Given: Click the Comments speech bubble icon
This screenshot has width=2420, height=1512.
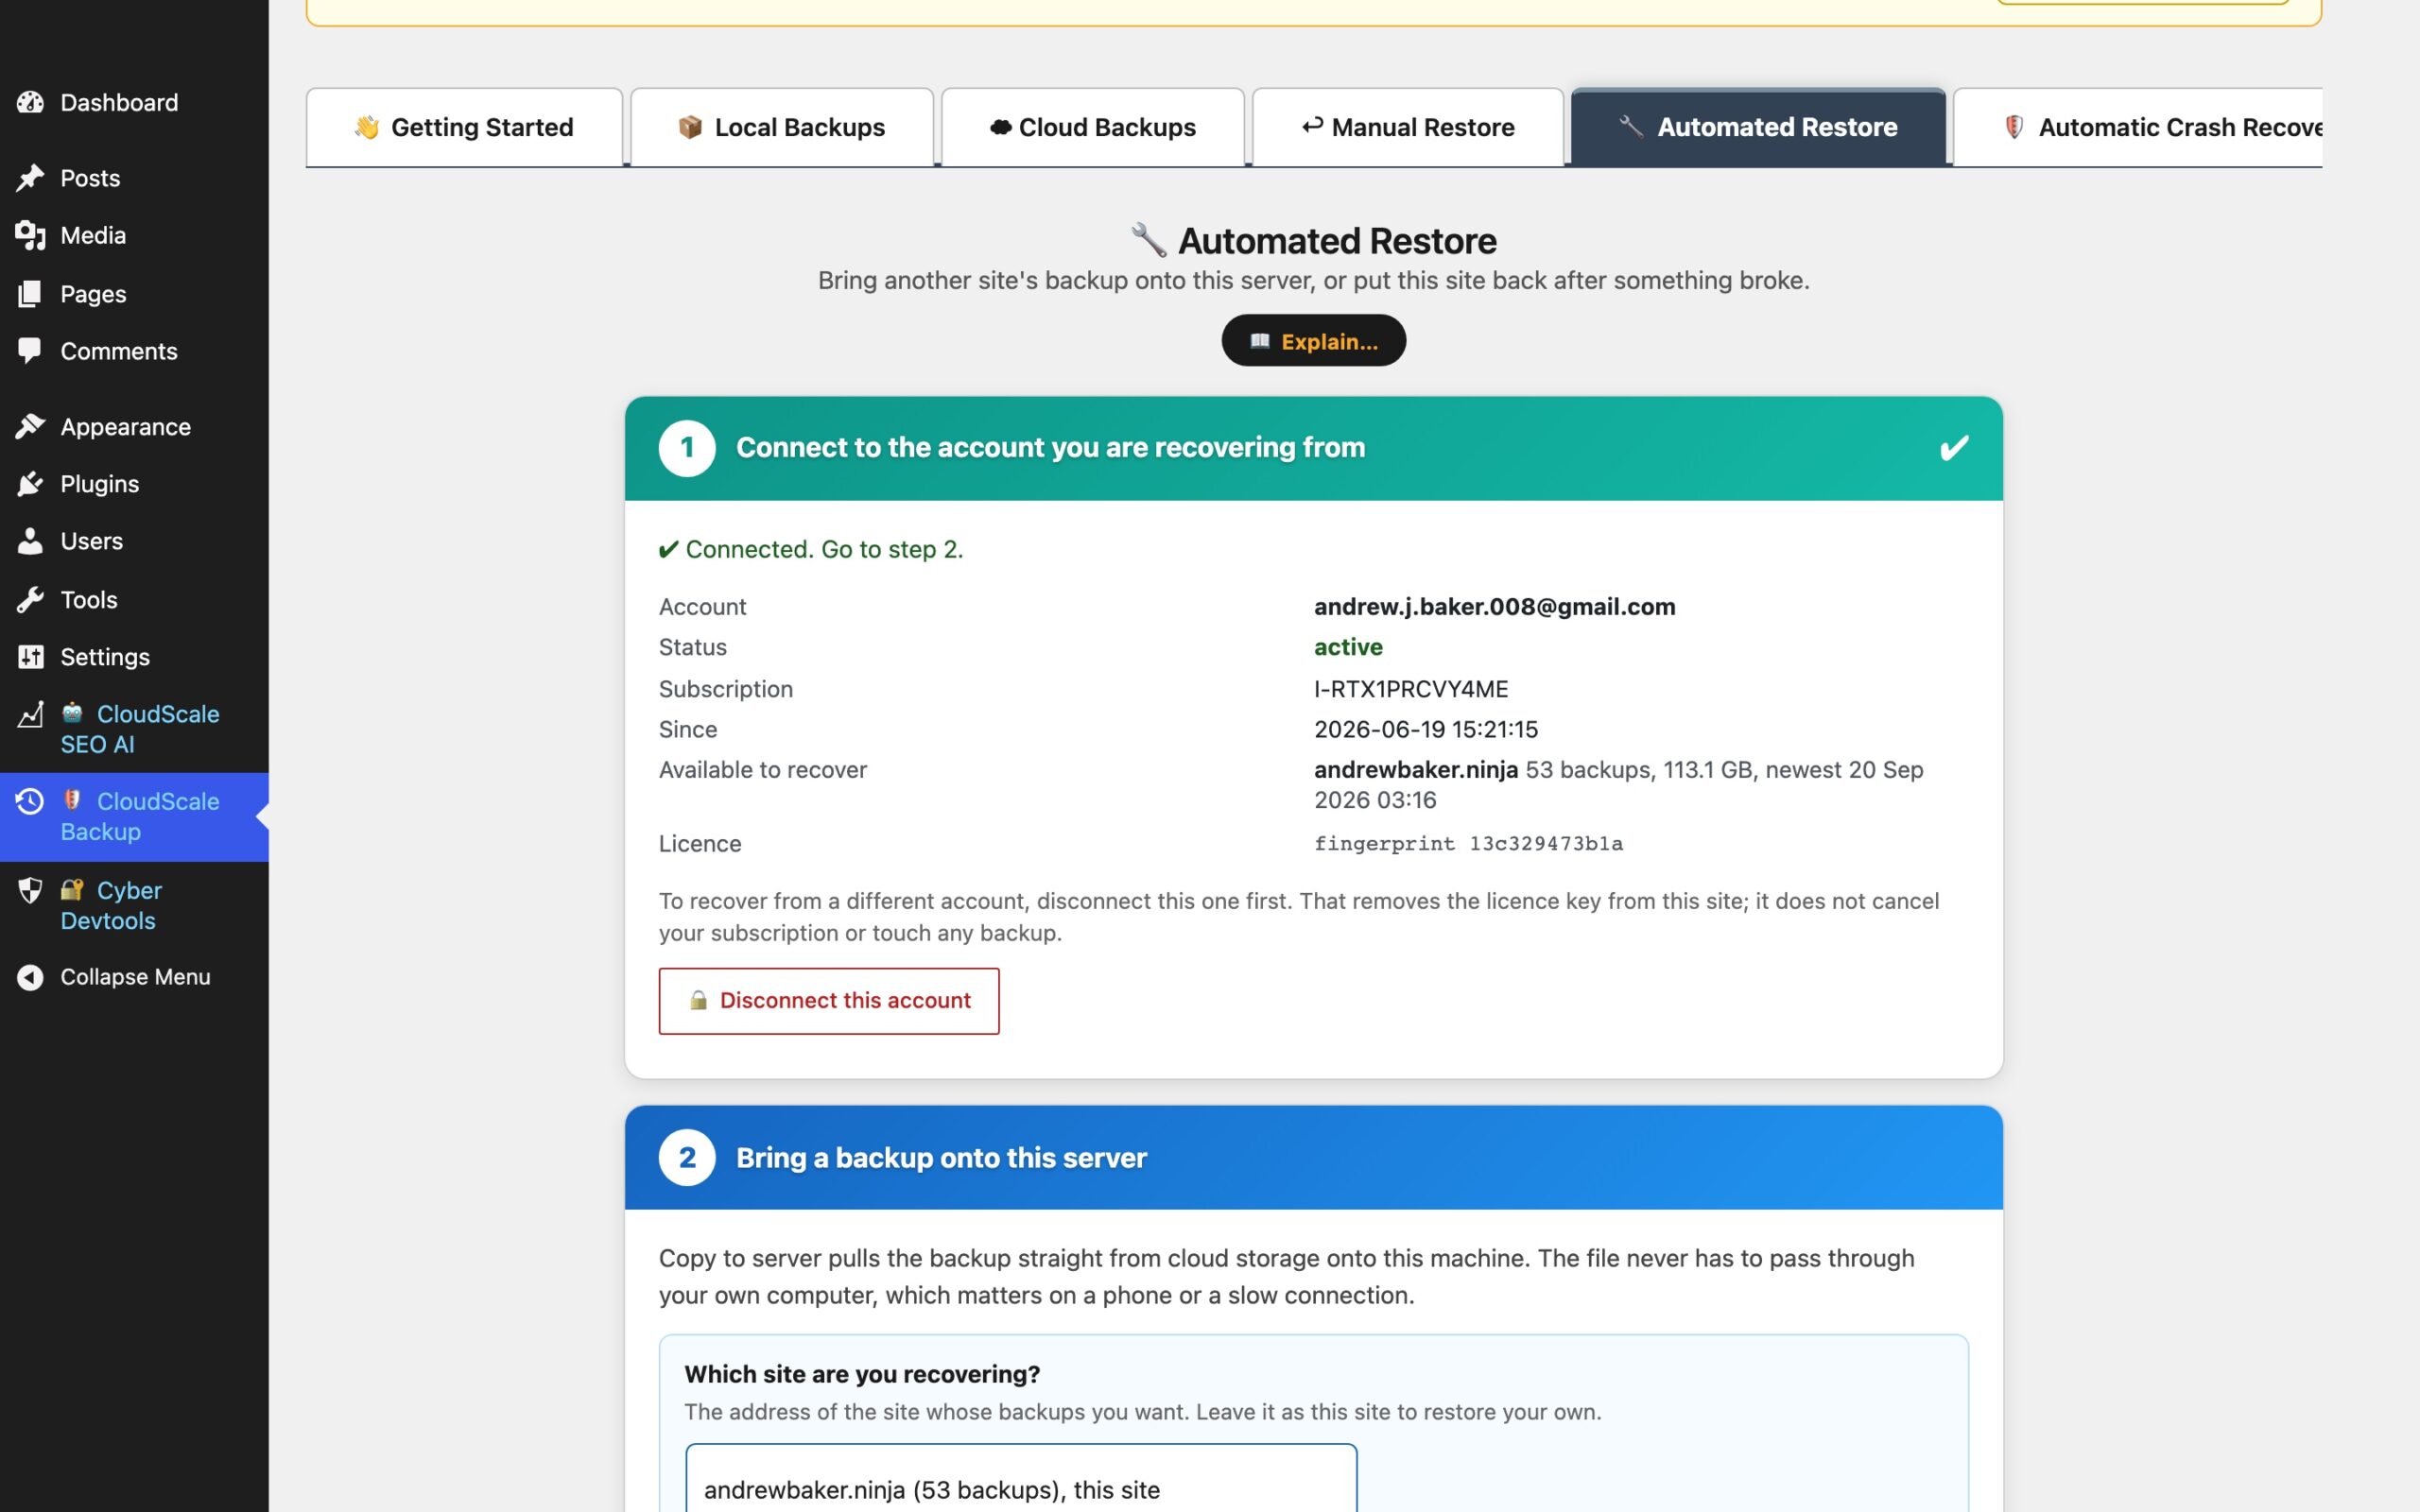Looking at the screenshot, I should coord(30,351).
